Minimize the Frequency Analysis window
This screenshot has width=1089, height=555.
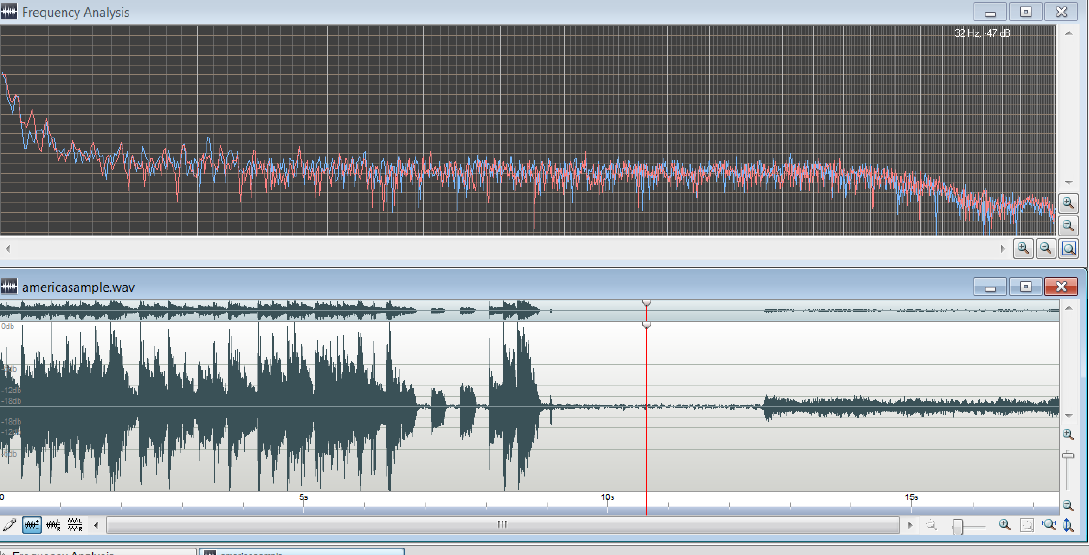click(x=990, y=12)
